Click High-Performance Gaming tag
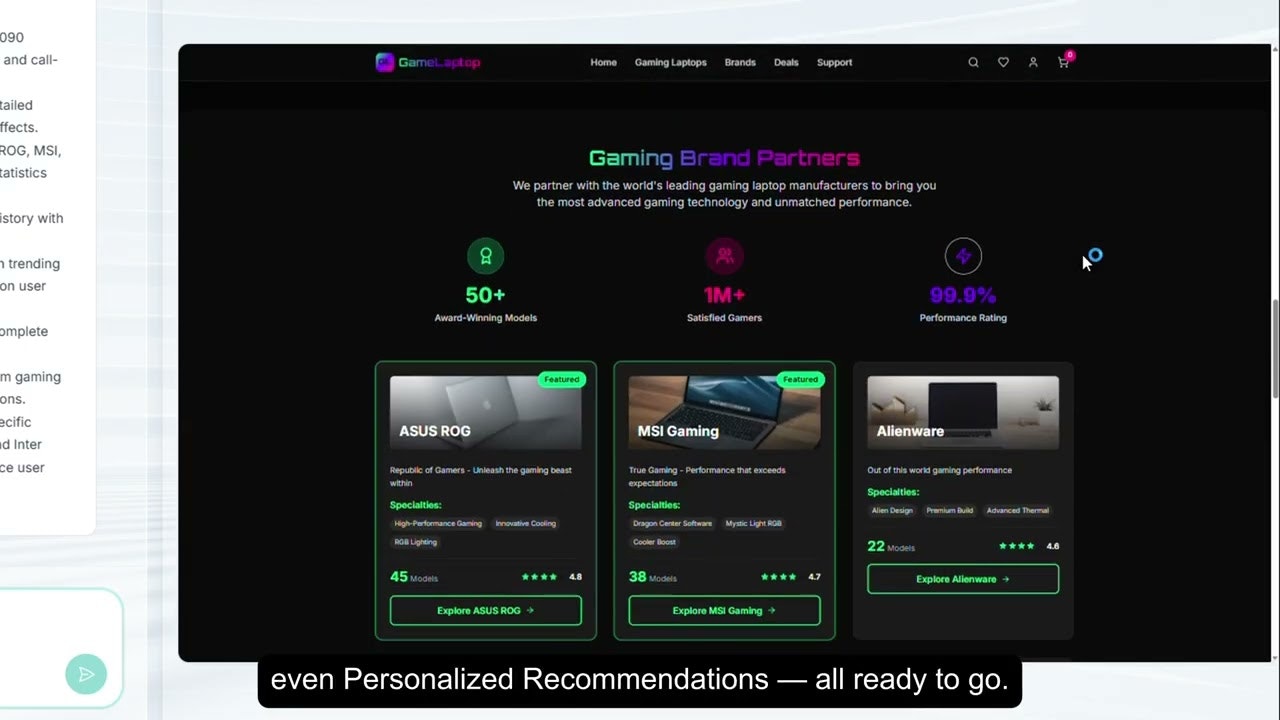The image size is (1280, 720). 438,523
